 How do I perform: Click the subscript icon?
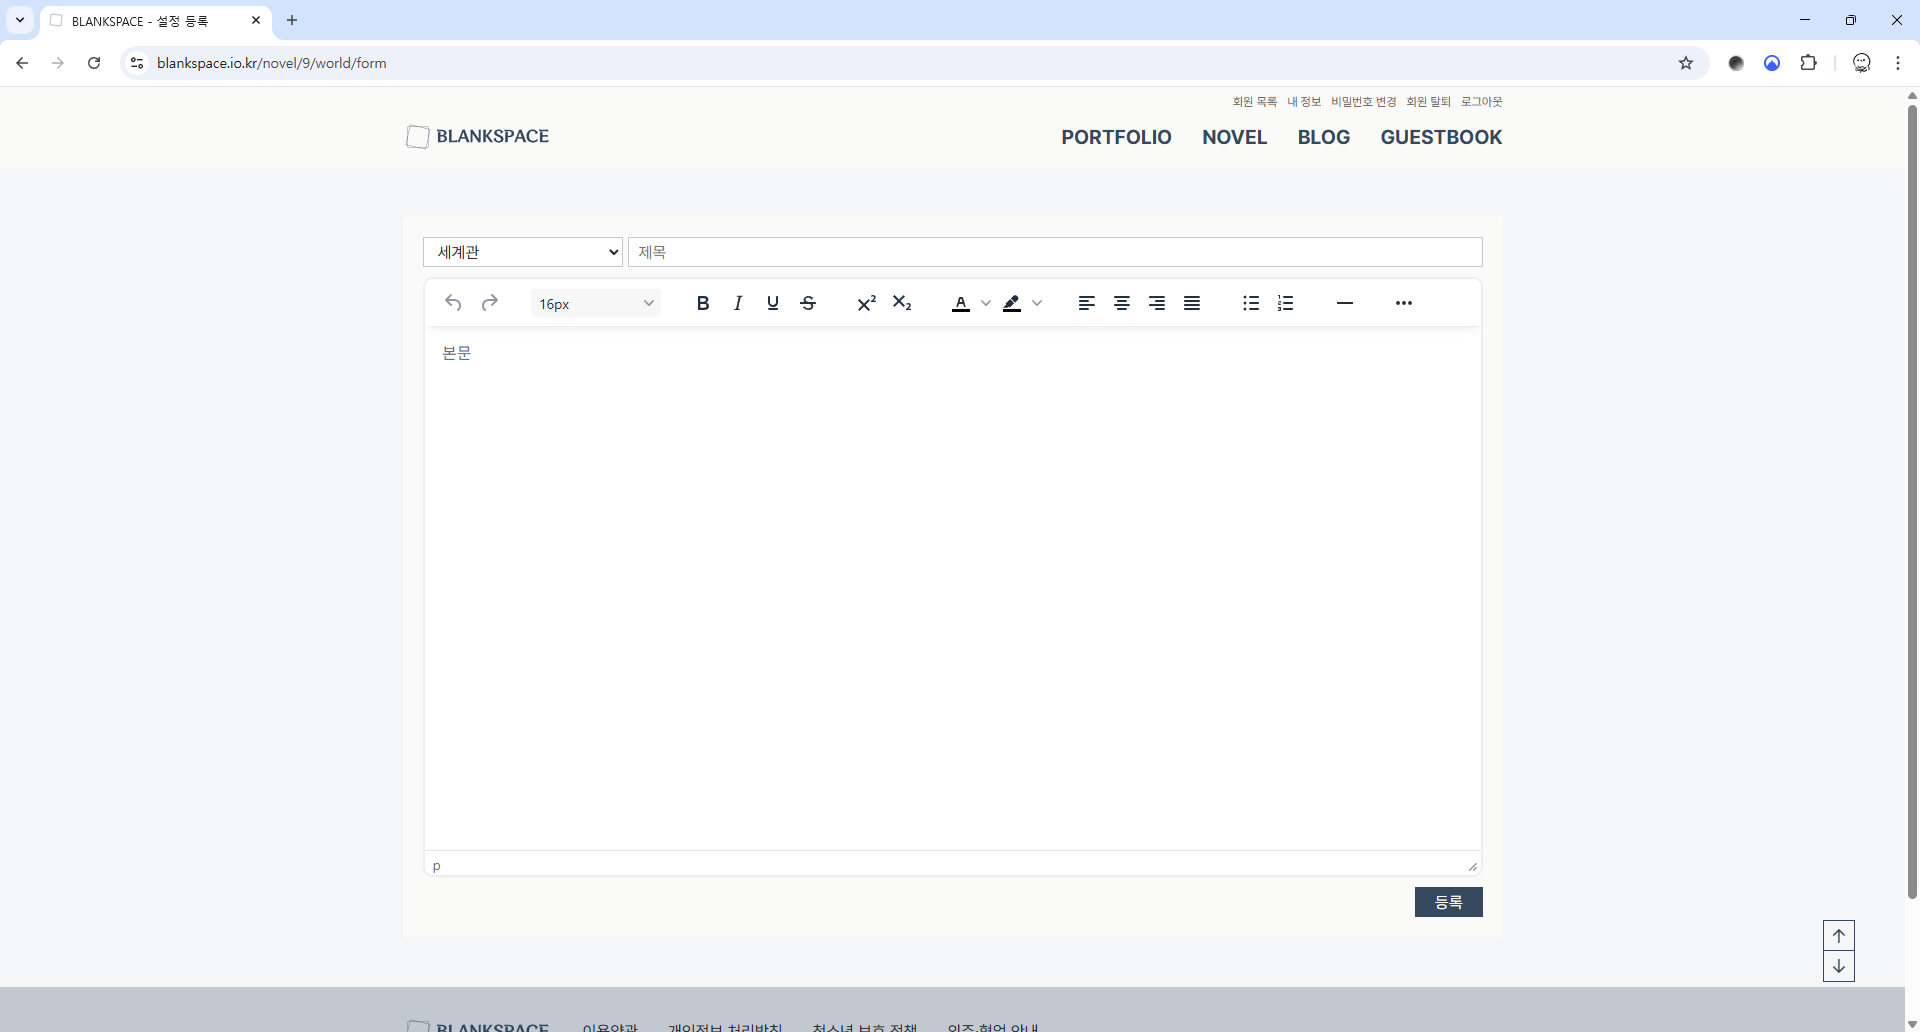(902, 303)
